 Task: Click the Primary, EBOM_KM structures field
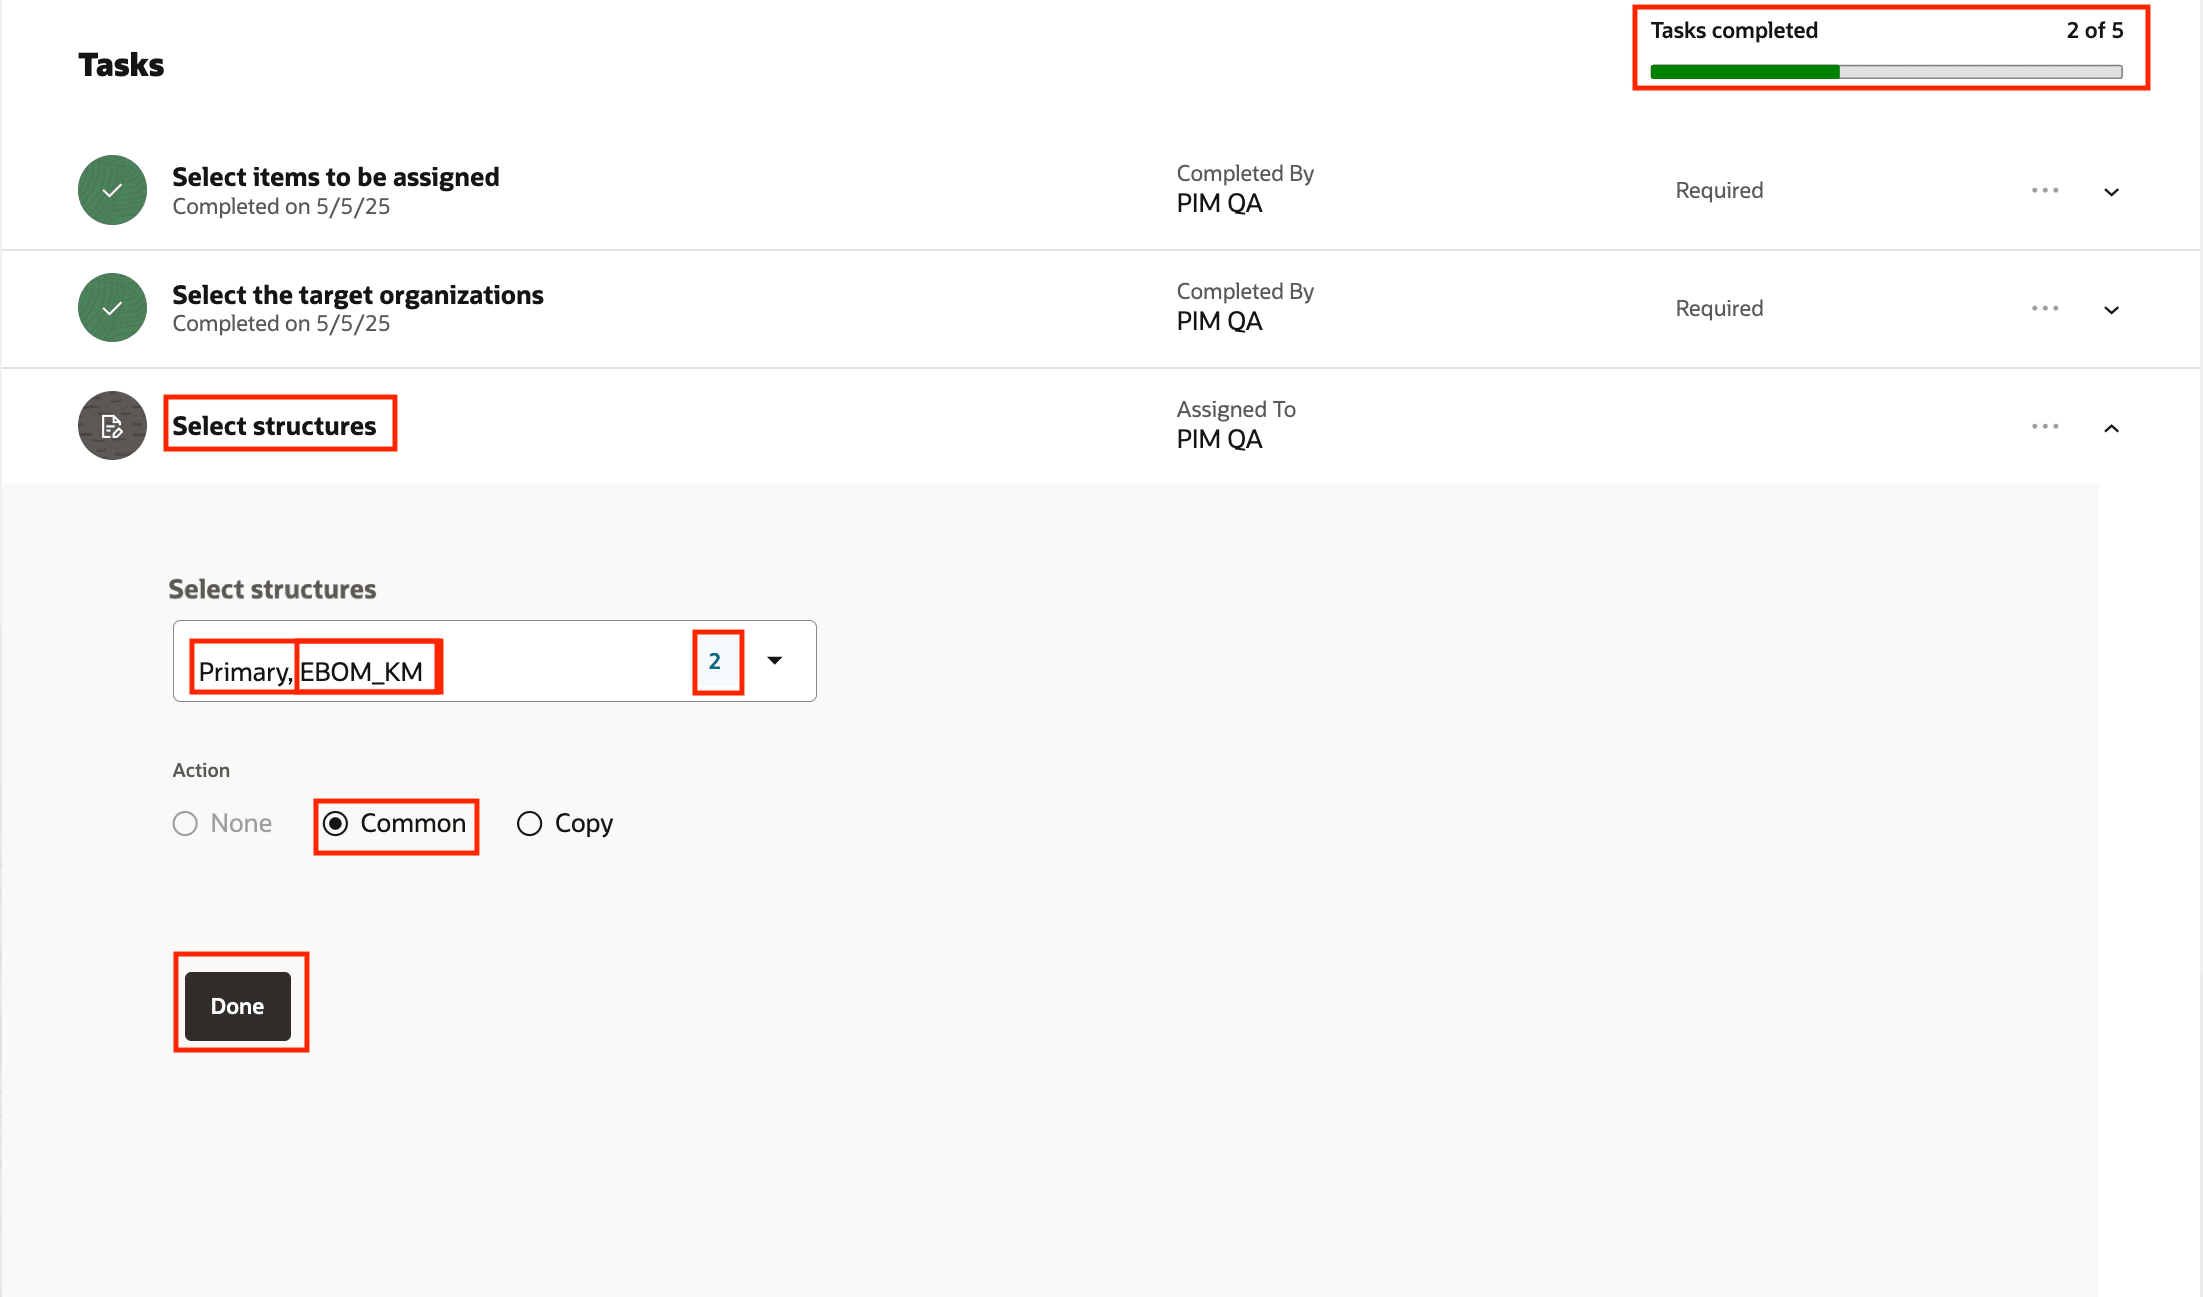(x=495, y=661)
